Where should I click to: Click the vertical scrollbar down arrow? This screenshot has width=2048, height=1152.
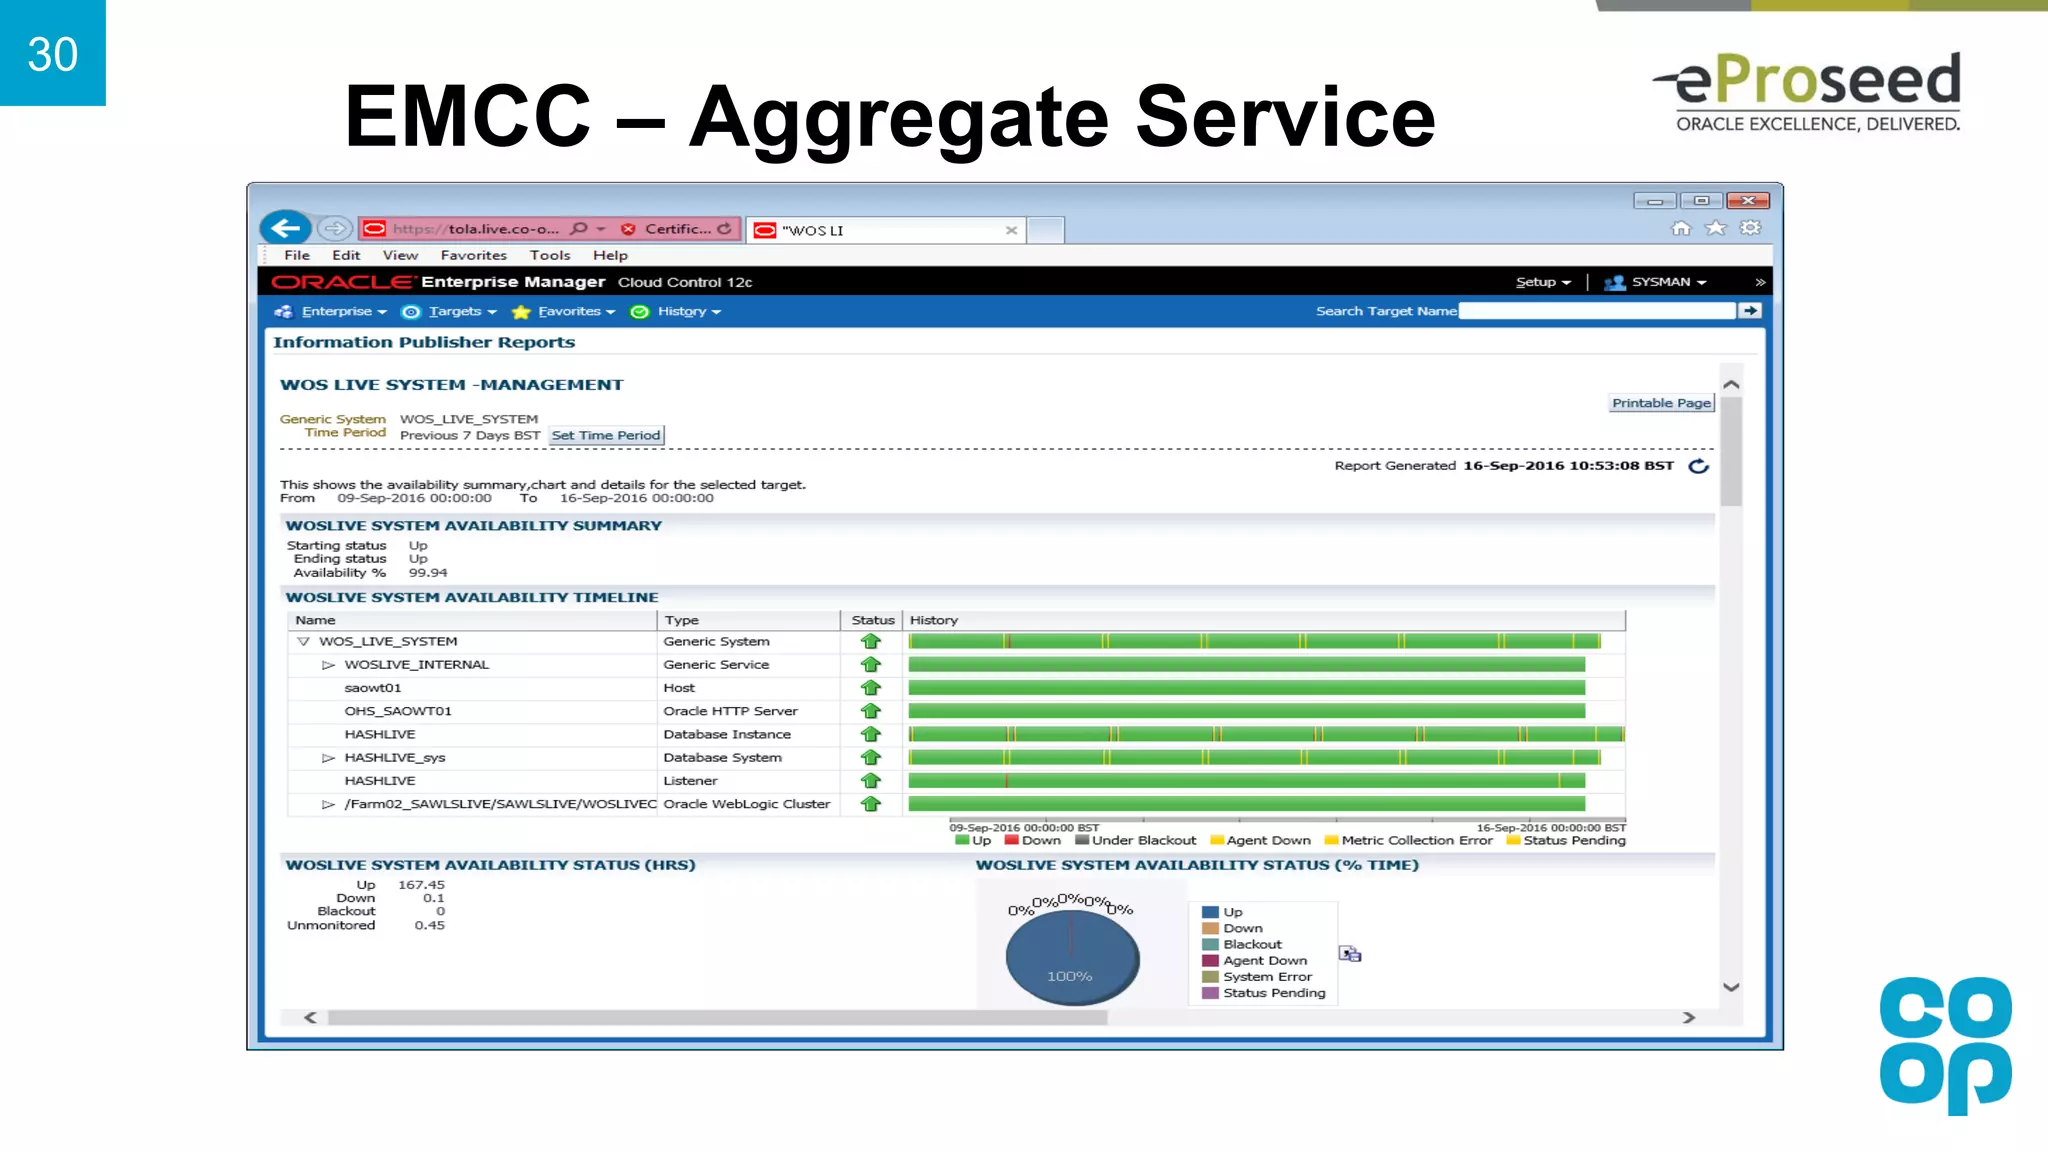point(1732,987)
